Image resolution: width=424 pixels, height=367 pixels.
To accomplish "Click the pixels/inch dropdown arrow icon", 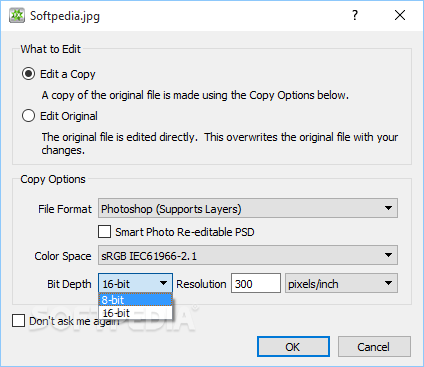I will click(x=388, y=283).
